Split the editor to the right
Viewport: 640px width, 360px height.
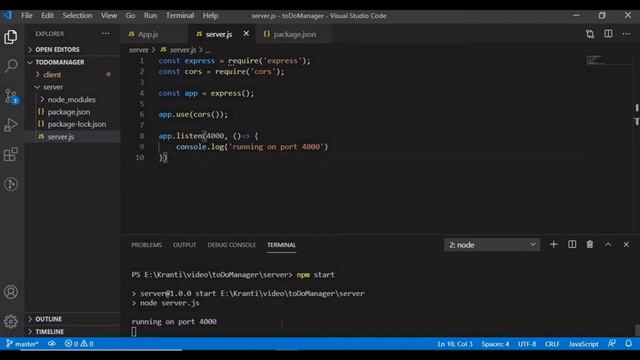tap(608, 34)
